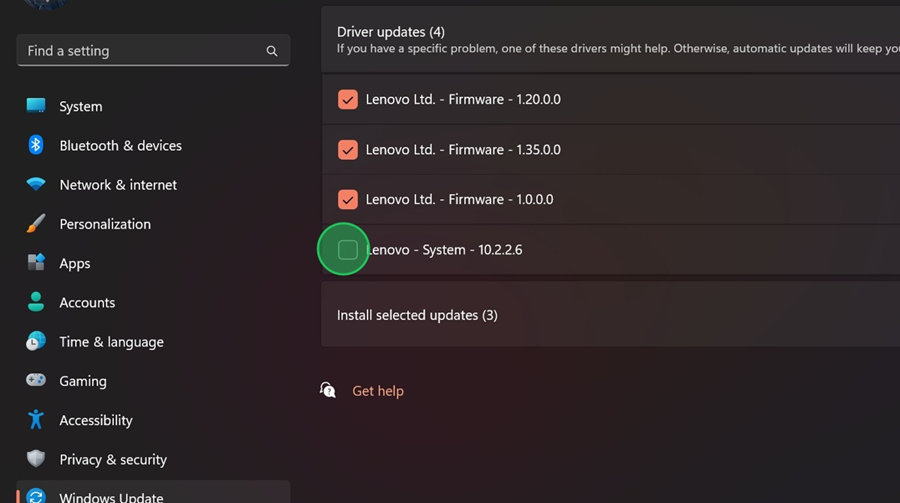Check the Lenovo System 10.2.2.6 checkbox
The height and width of the screenshot is (503, 900).
coord(347,249)
